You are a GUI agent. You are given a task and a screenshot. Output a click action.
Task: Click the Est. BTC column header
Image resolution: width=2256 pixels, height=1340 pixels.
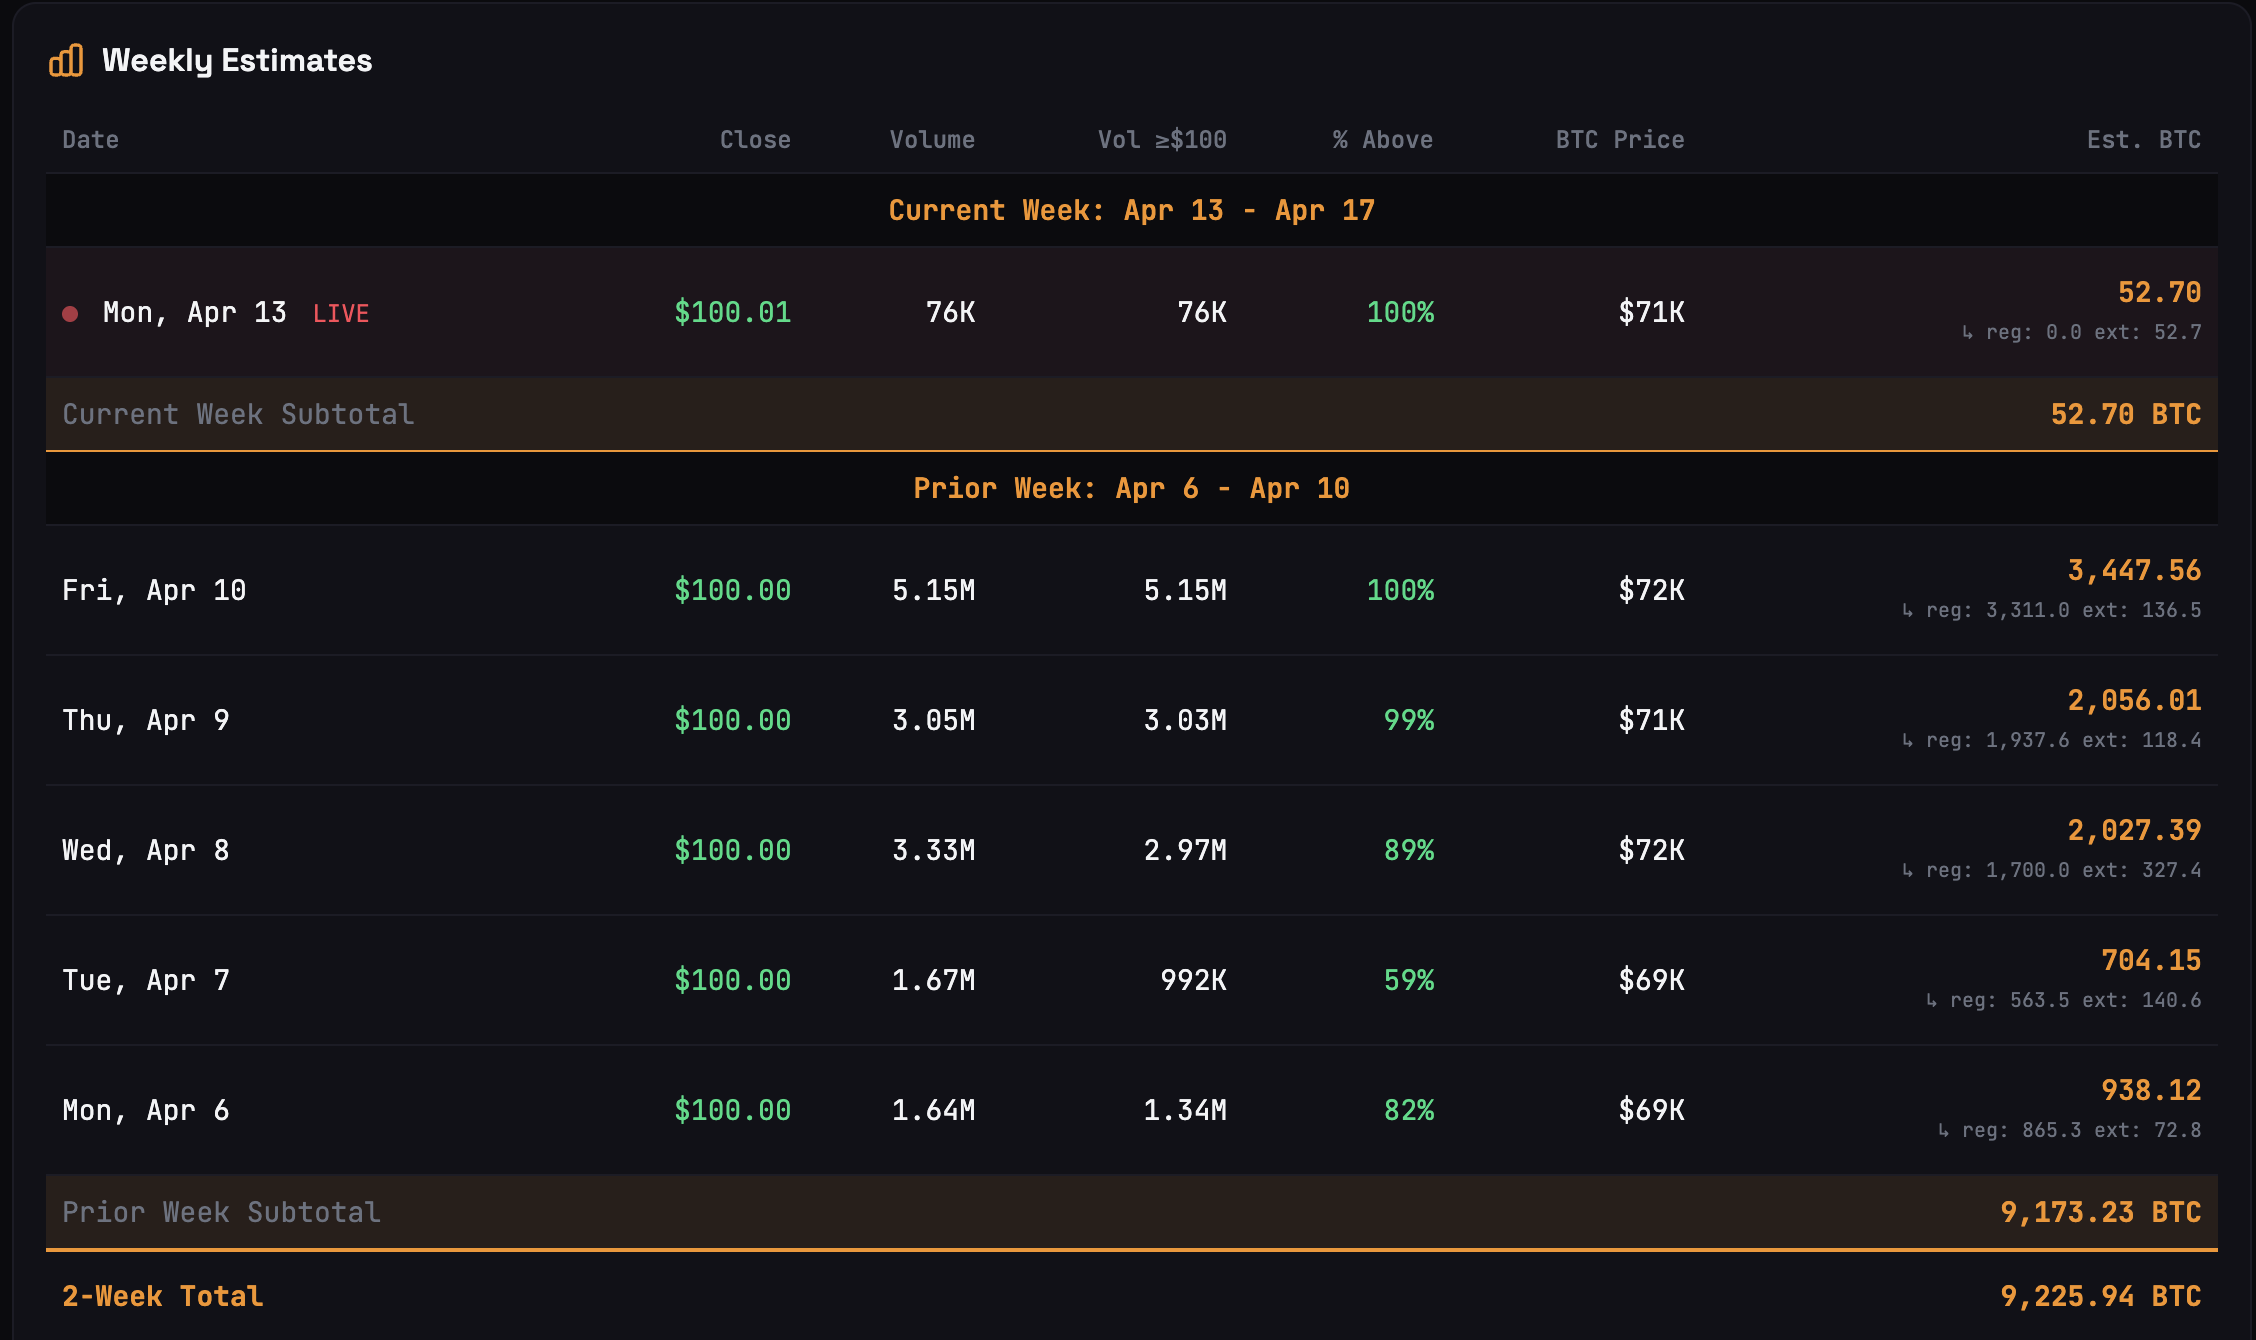[x=2144, y=140]
